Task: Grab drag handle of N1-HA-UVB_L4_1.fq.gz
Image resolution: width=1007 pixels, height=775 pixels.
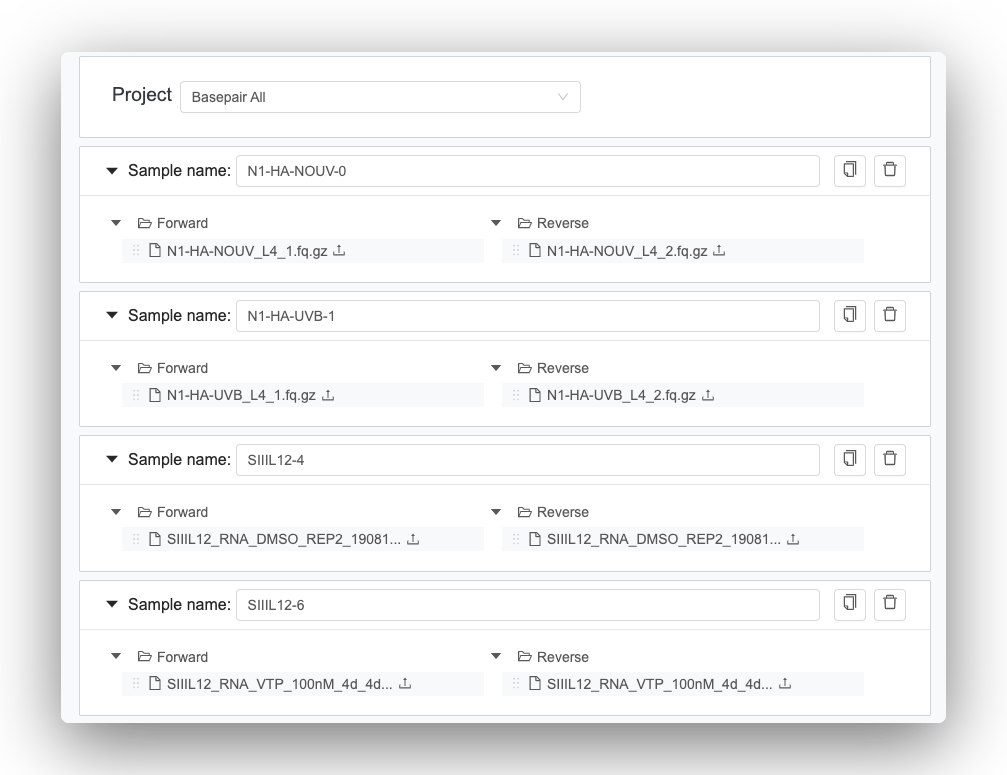Action: click(x=136, y=395)
